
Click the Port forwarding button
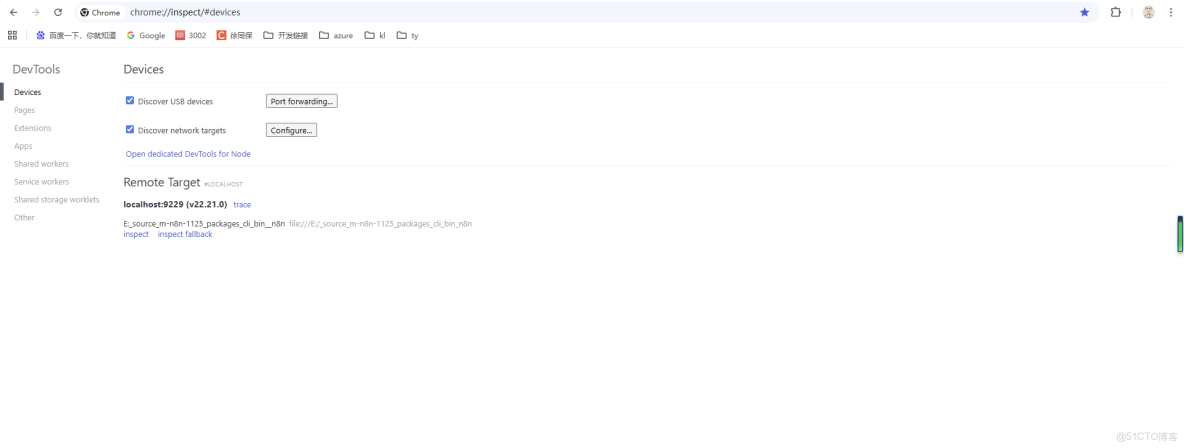pyautogui.click(x=301, y=101)
